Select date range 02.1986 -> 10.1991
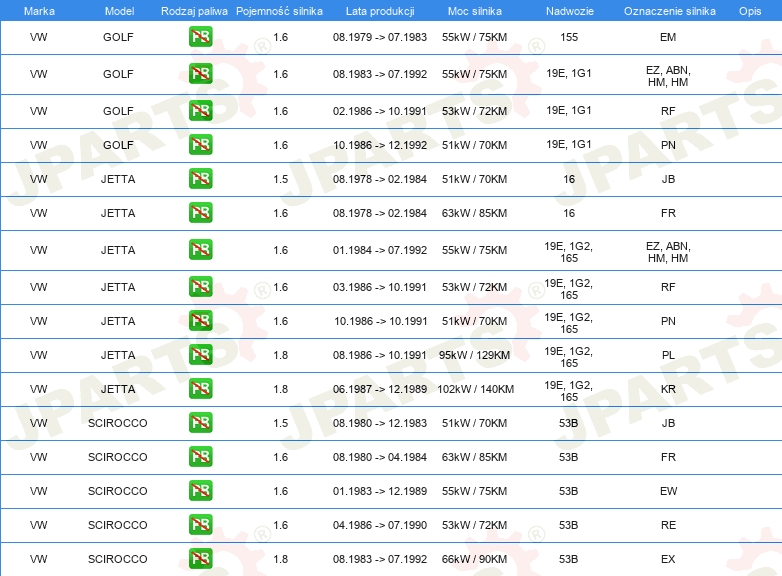 coord(380,111)
